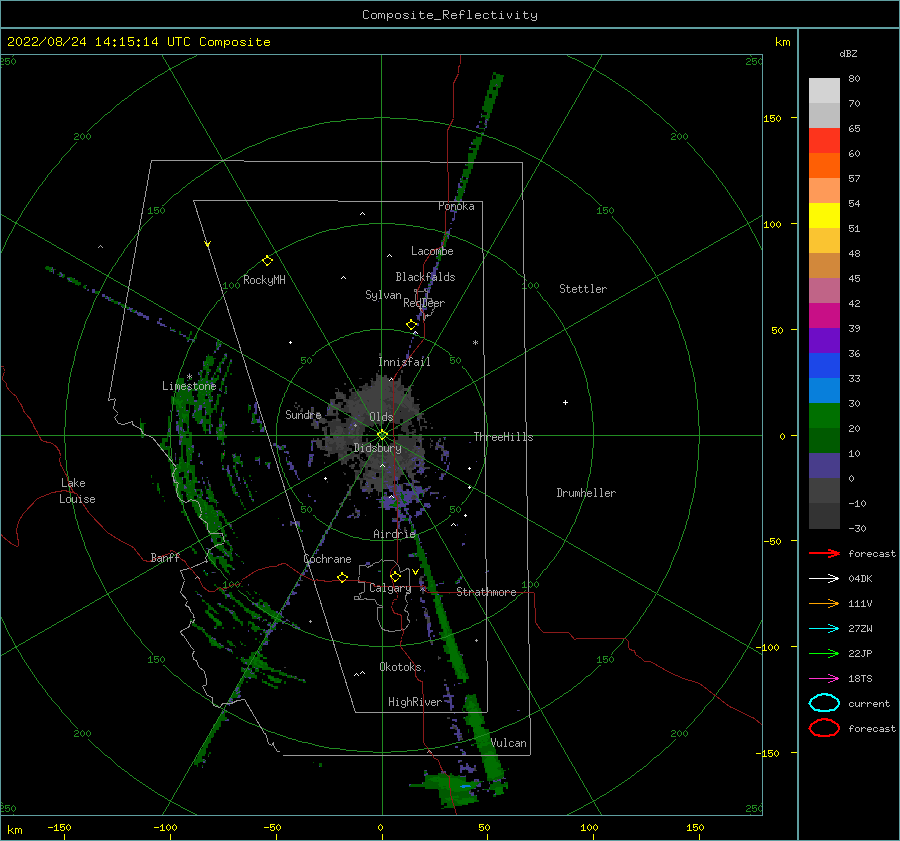The image size is (900, 841).
Task: Click the red 65-60 dBZ color swatch
Action: coord(824,141)
